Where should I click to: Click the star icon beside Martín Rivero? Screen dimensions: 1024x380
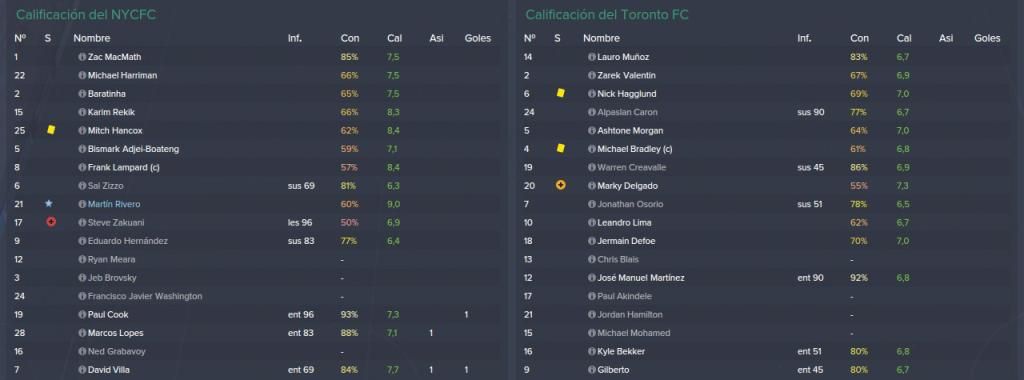pos(49,204)
